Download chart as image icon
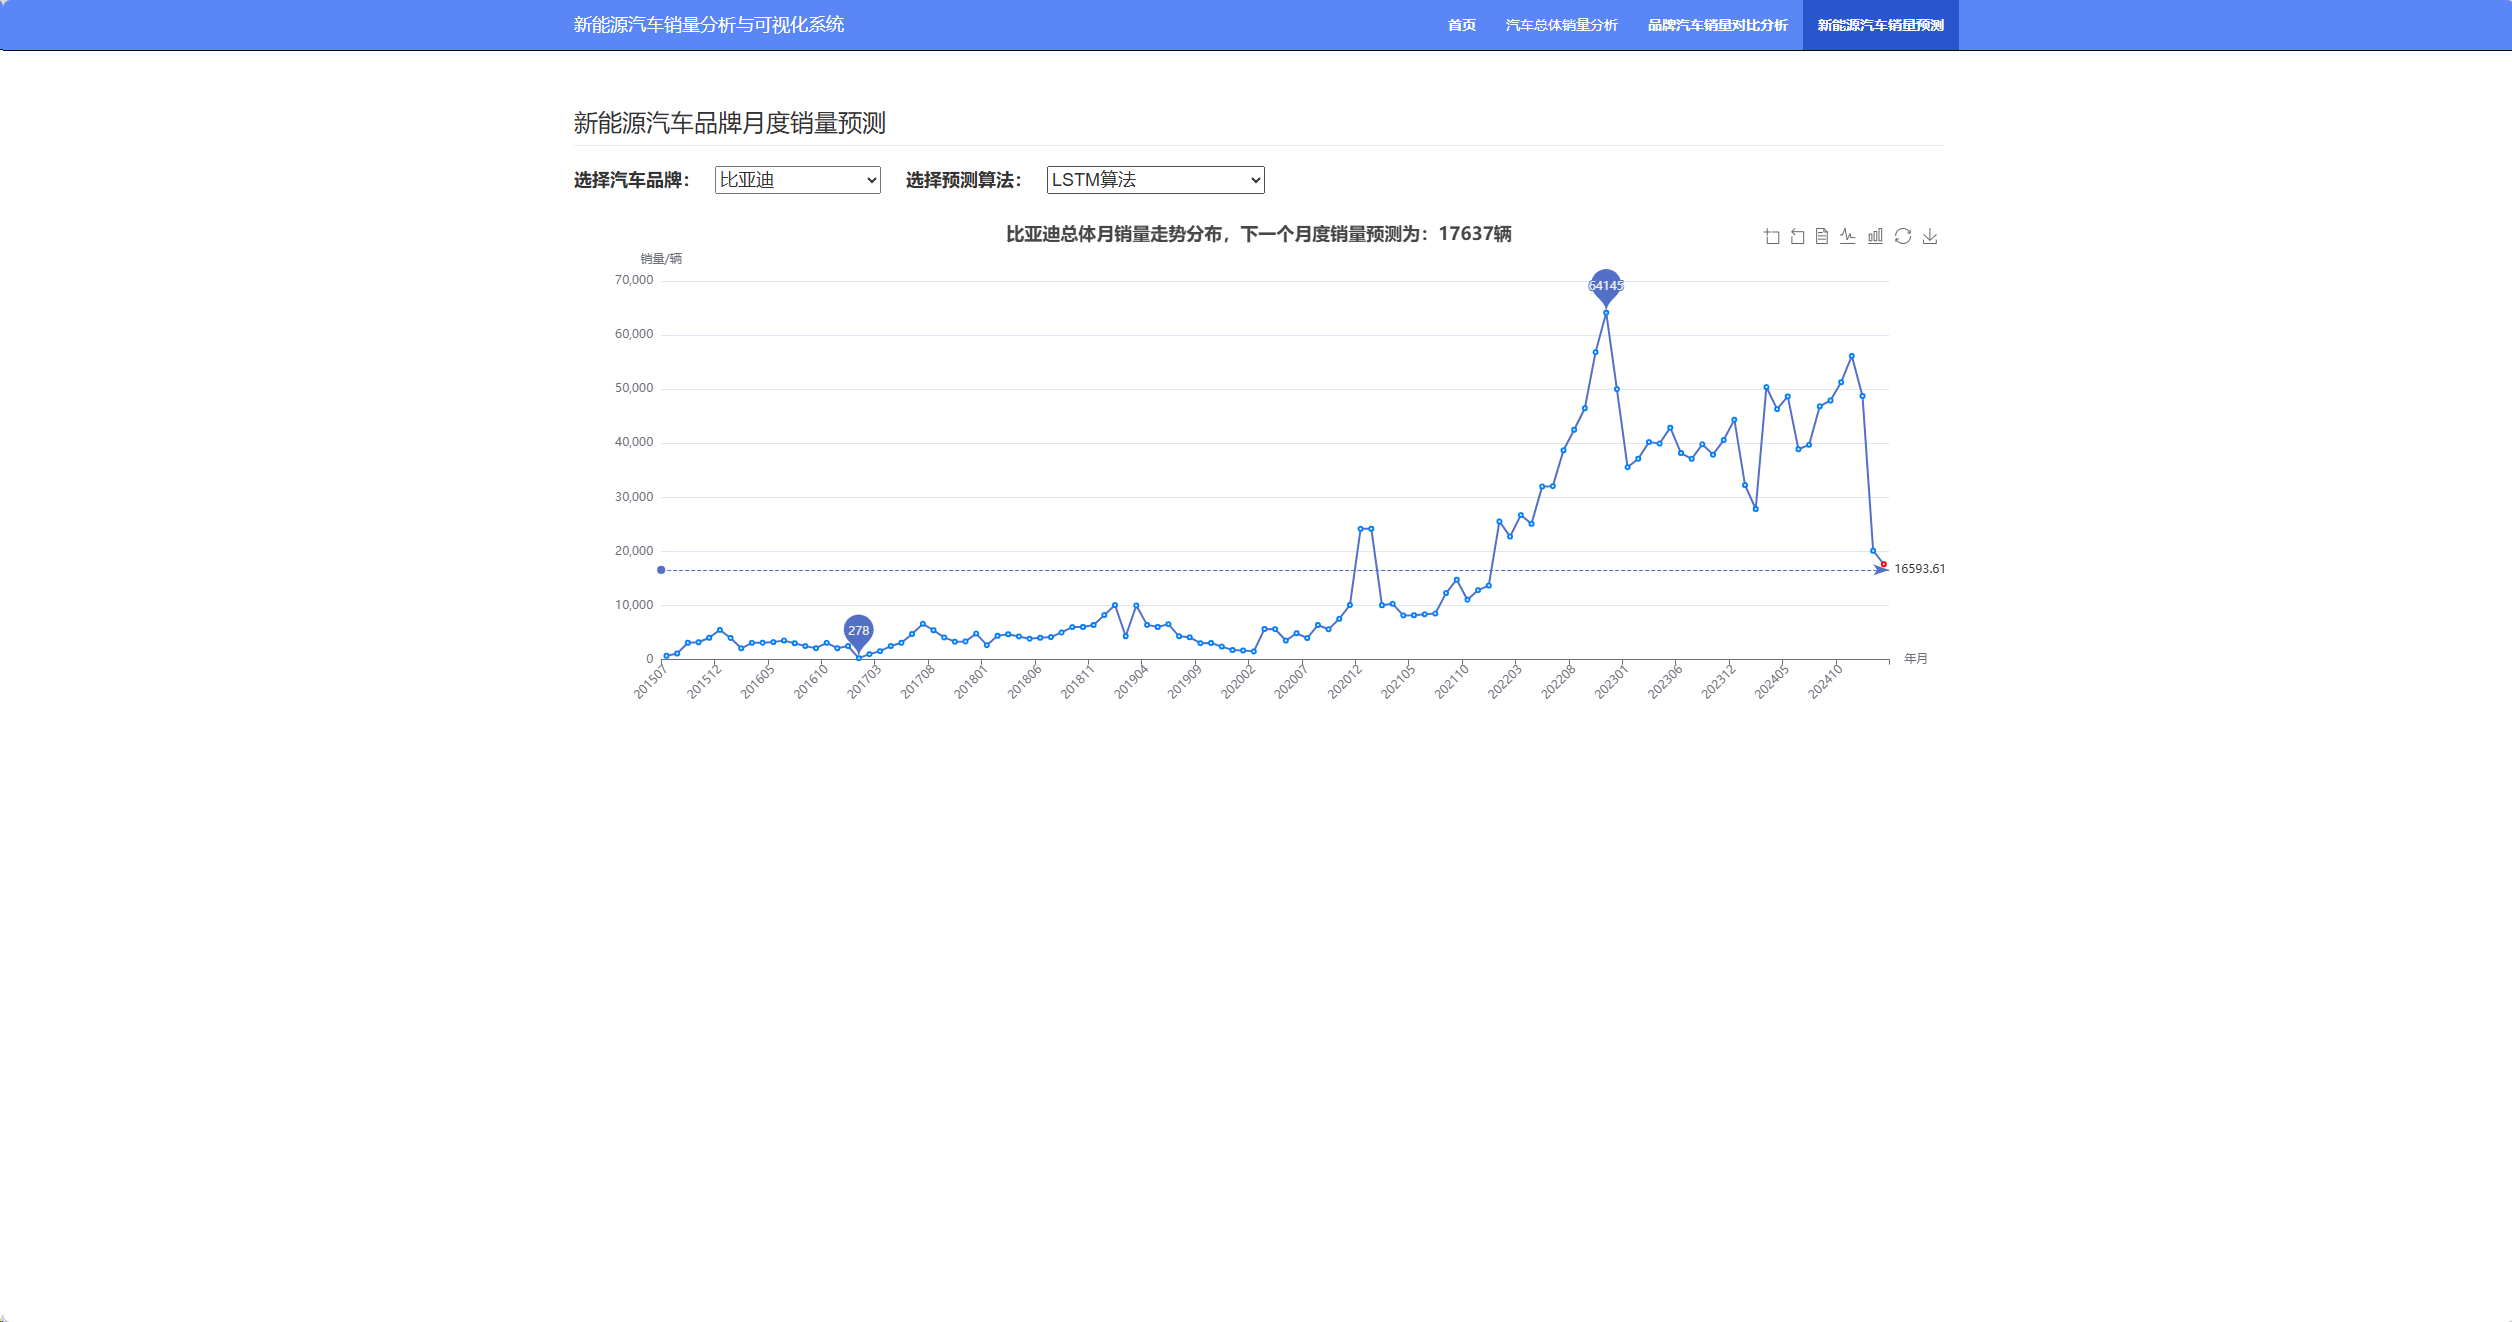The image size is (2512, 1322). pyautogui.click(x=1930, y=237)
